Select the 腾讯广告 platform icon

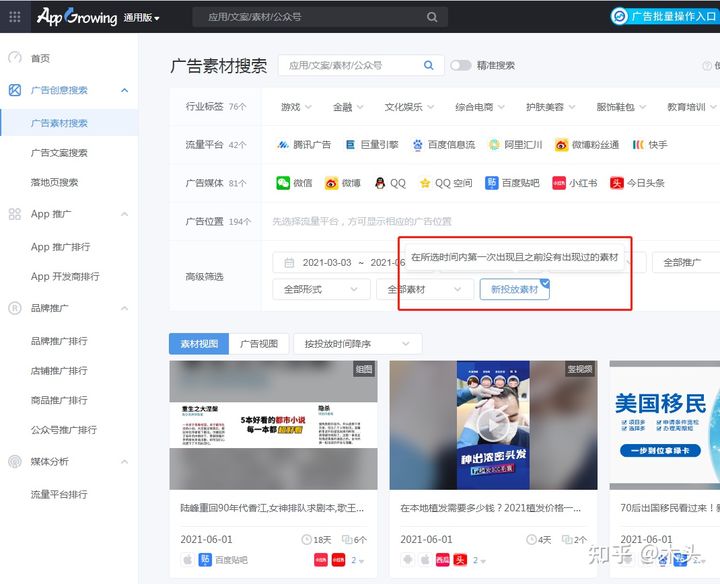[x=282, y=145]
